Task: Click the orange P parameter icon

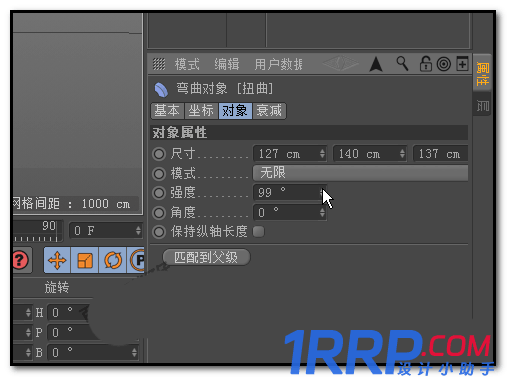Action: pyautogui.click(x=137, y=260)
